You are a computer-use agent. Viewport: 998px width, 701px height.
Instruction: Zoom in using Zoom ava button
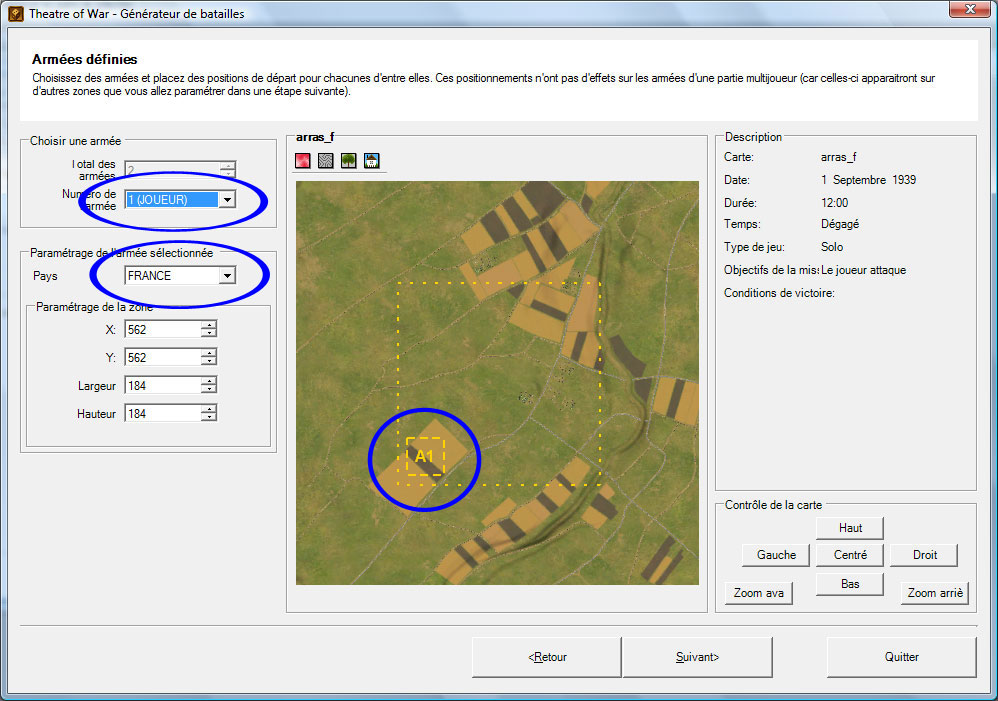point(759,593)
